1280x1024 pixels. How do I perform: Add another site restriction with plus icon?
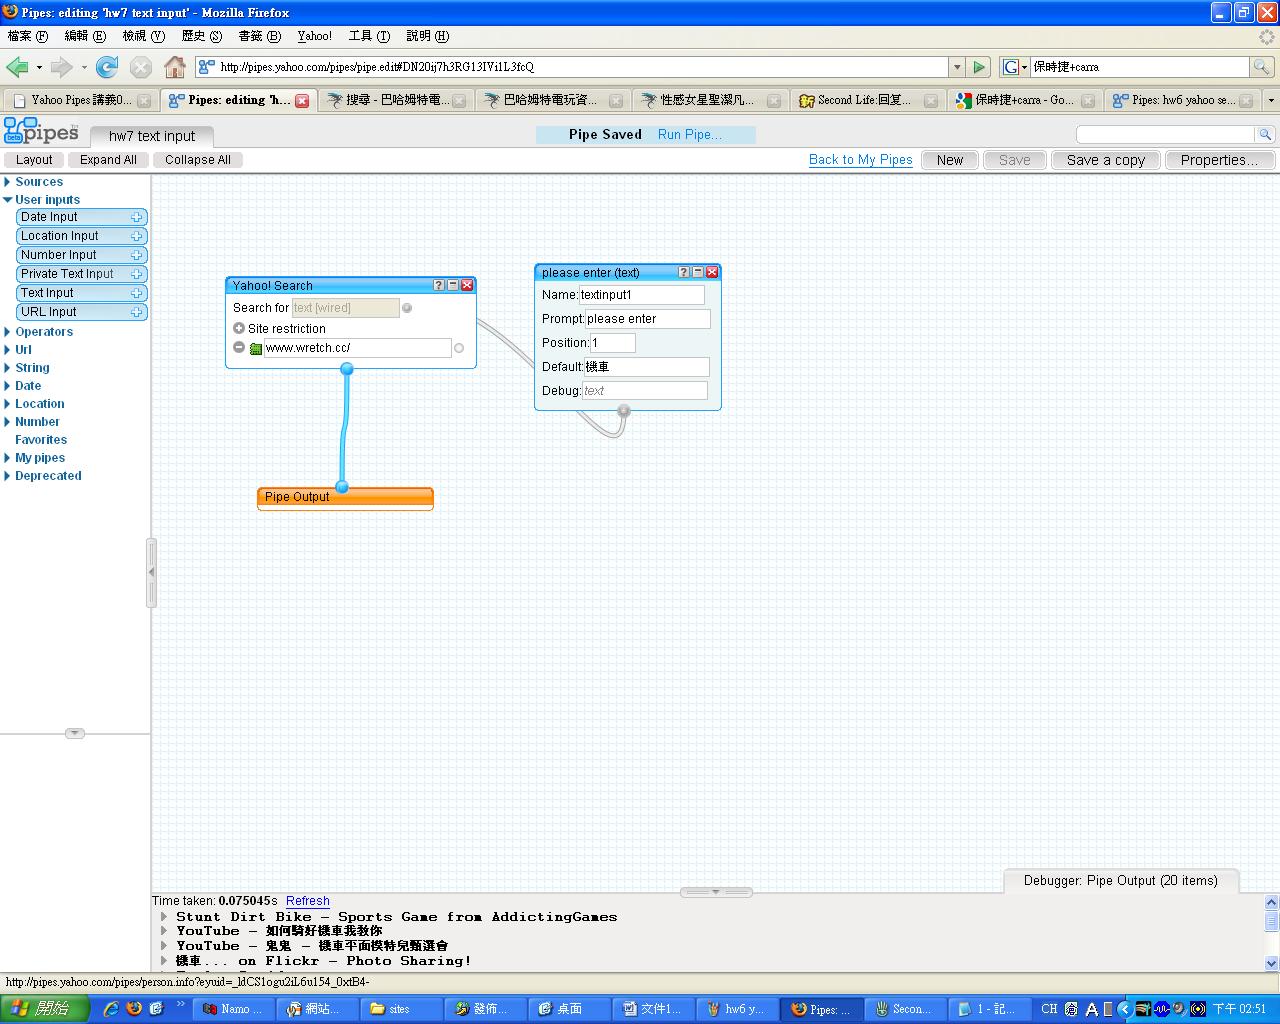[x=239, y=328]
